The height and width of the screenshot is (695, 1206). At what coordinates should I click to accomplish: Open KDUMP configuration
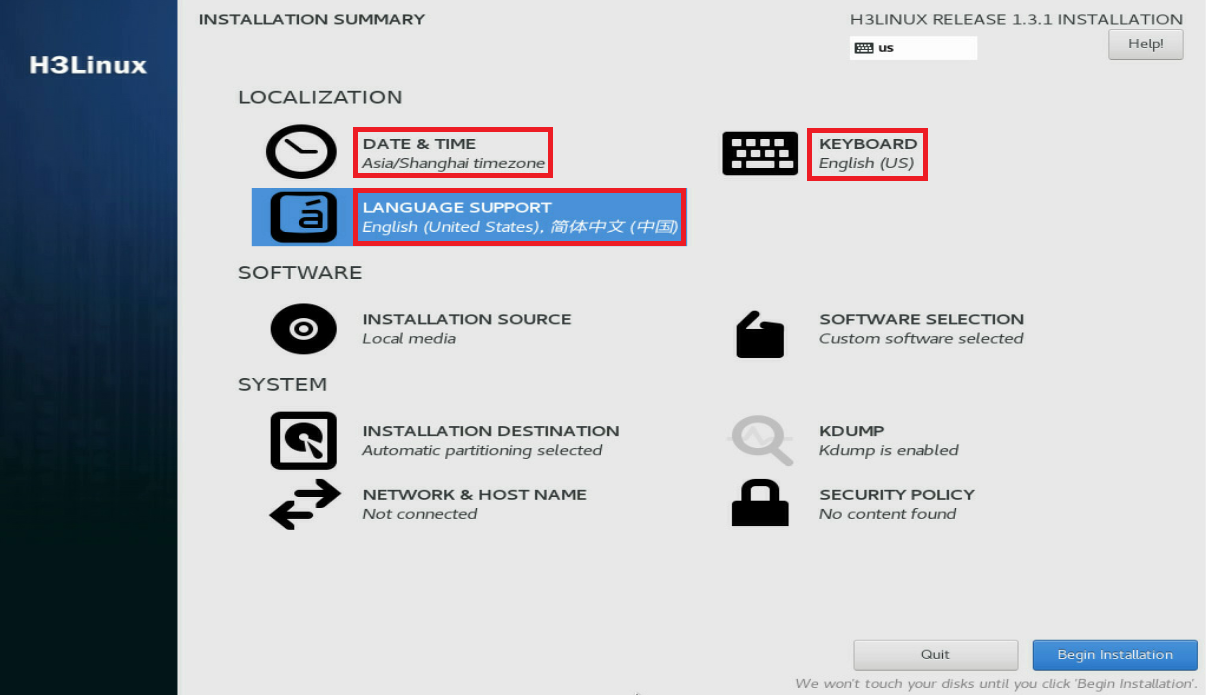852,431
